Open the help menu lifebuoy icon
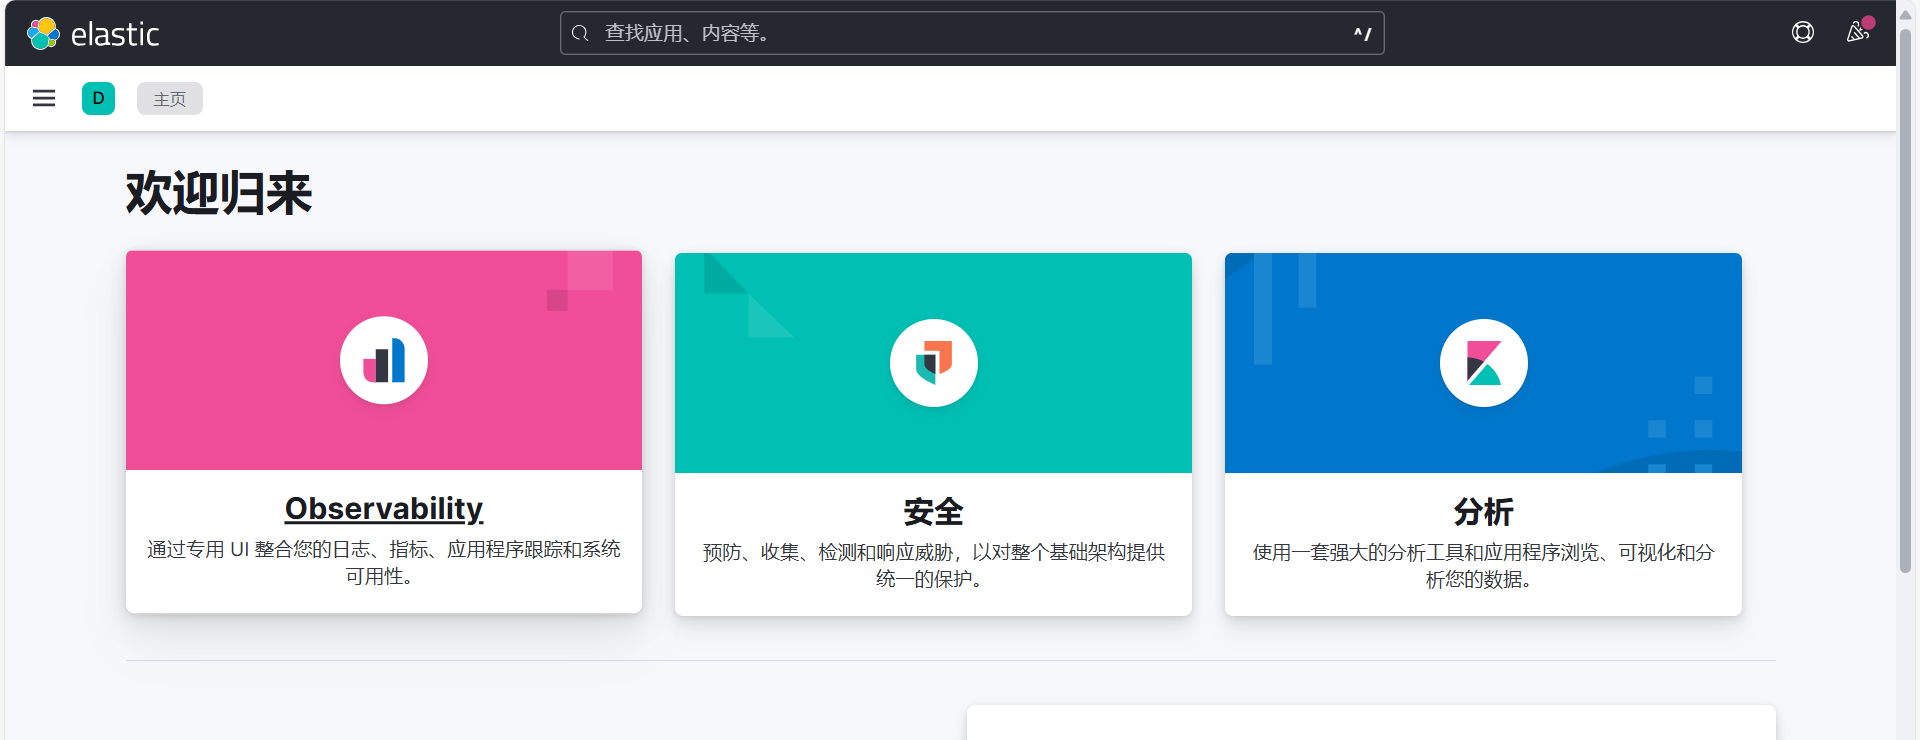Screen dimensions: 1920x740 pos(1803,33)
